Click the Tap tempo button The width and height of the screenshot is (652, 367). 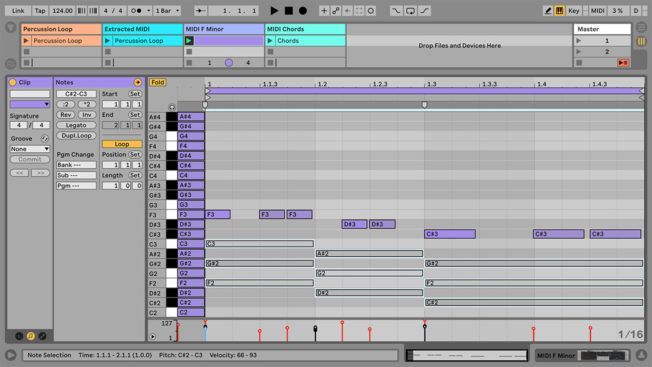click(x=40, y=10)
